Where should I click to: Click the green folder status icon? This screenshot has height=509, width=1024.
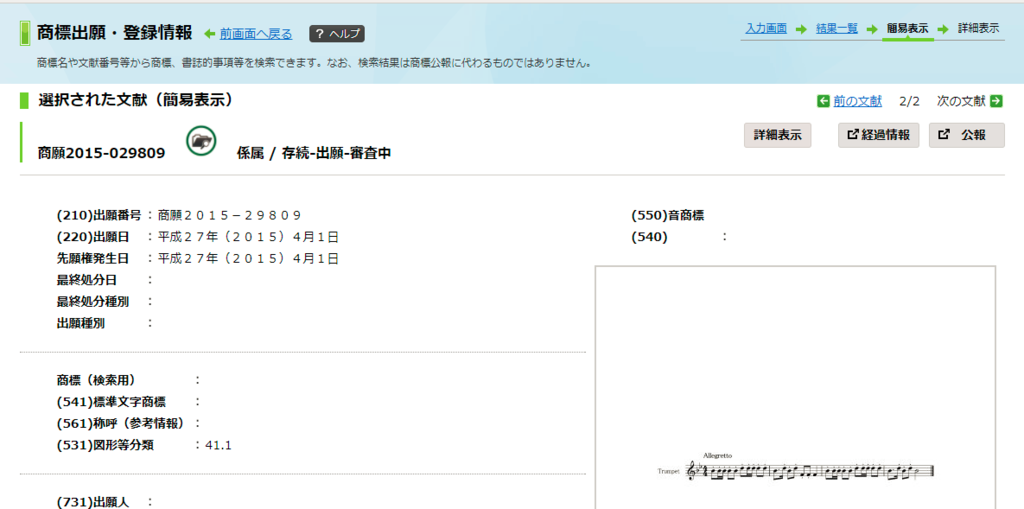(x=201, y=140)
